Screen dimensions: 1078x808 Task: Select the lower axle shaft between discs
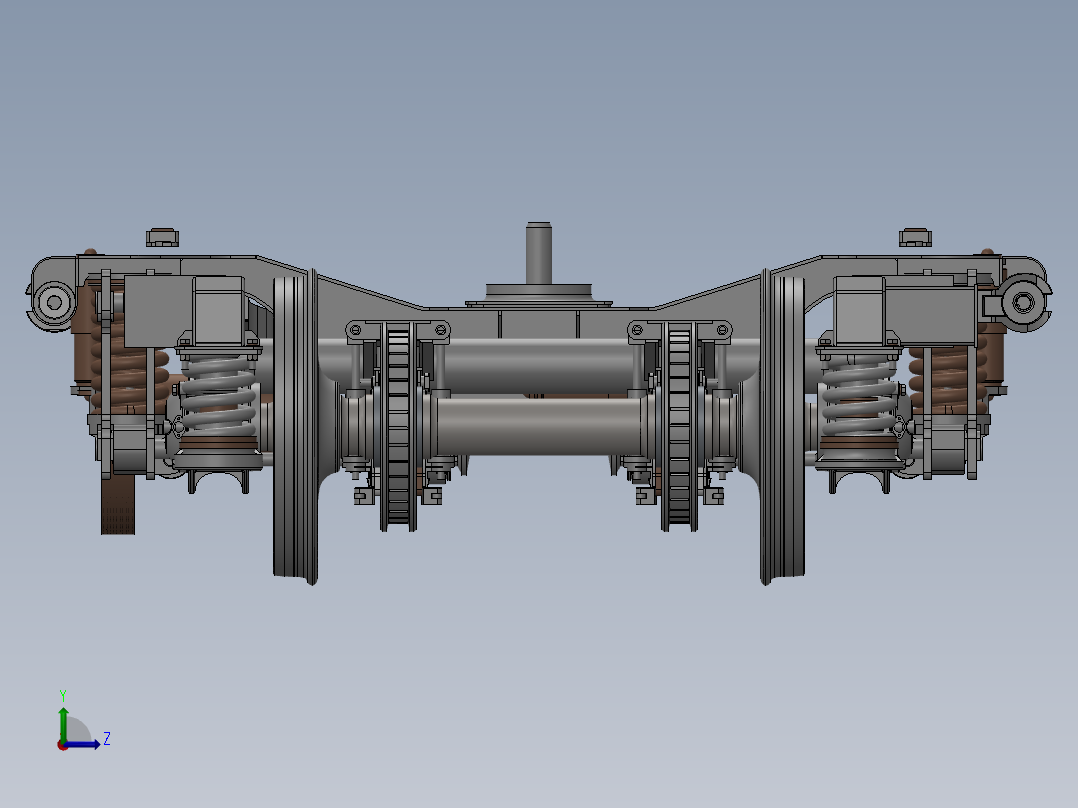coord(538,426)
